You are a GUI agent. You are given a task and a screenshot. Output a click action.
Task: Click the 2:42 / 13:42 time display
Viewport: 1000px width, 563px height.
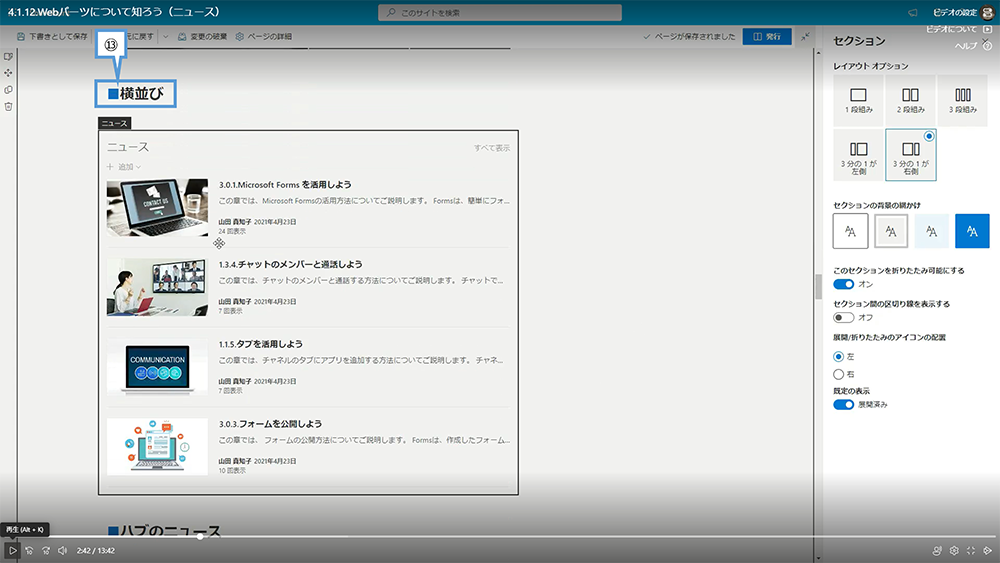click(96, 550)
